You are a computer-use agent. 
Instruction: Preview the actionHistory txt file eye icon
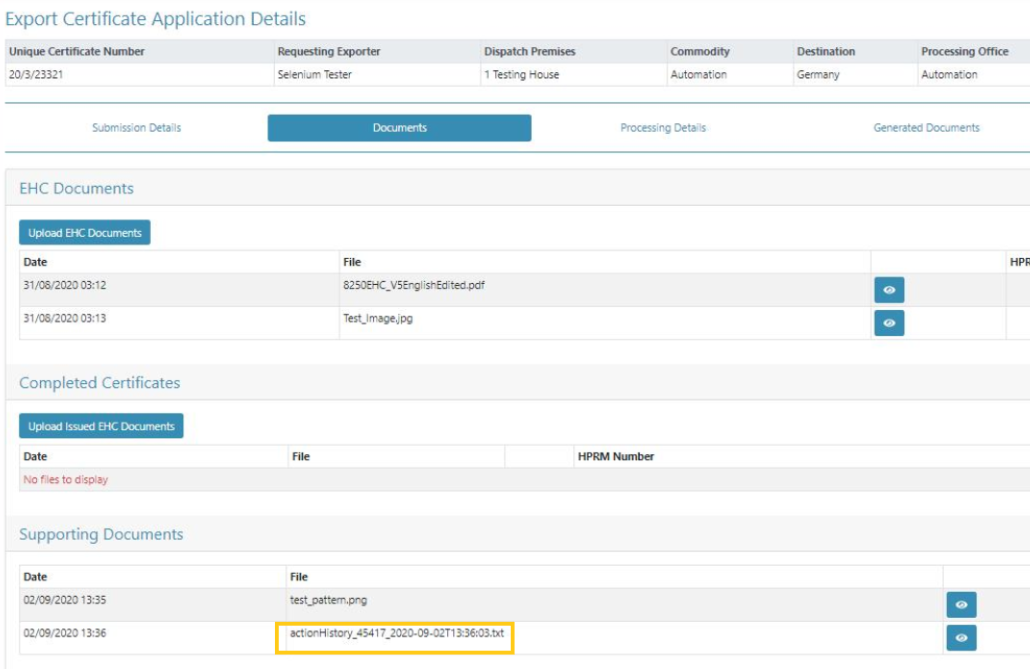(x=961, y=637)
